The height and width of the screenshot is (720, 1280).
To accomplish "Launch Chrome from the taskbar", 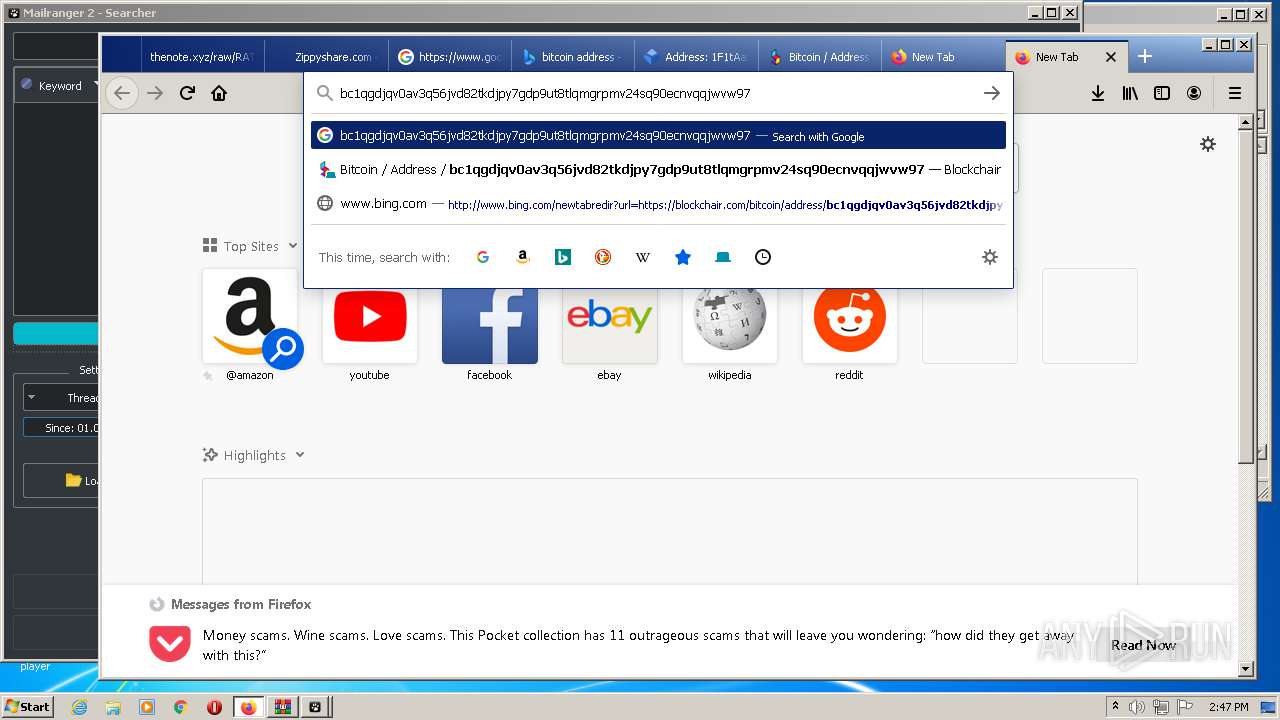I will [x=180, y=707].
